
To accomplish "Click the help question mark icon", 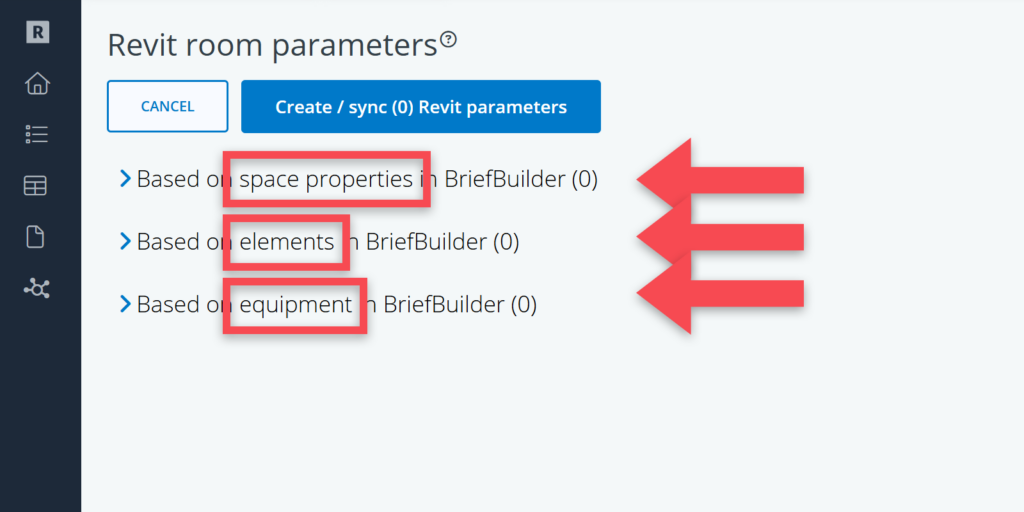I will (x=449, y=41).
